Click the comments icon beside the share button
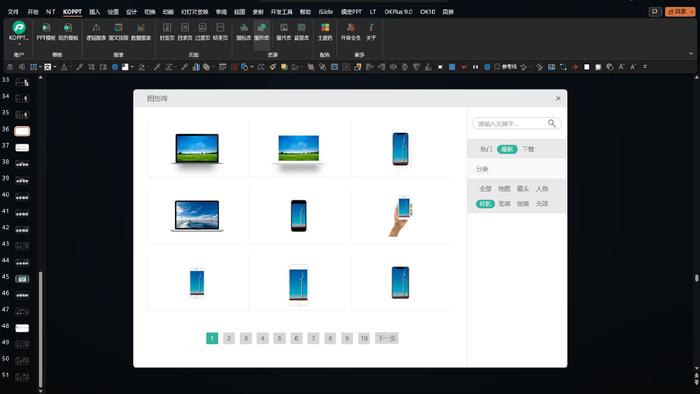700x394 pixels. click(654, 12)
